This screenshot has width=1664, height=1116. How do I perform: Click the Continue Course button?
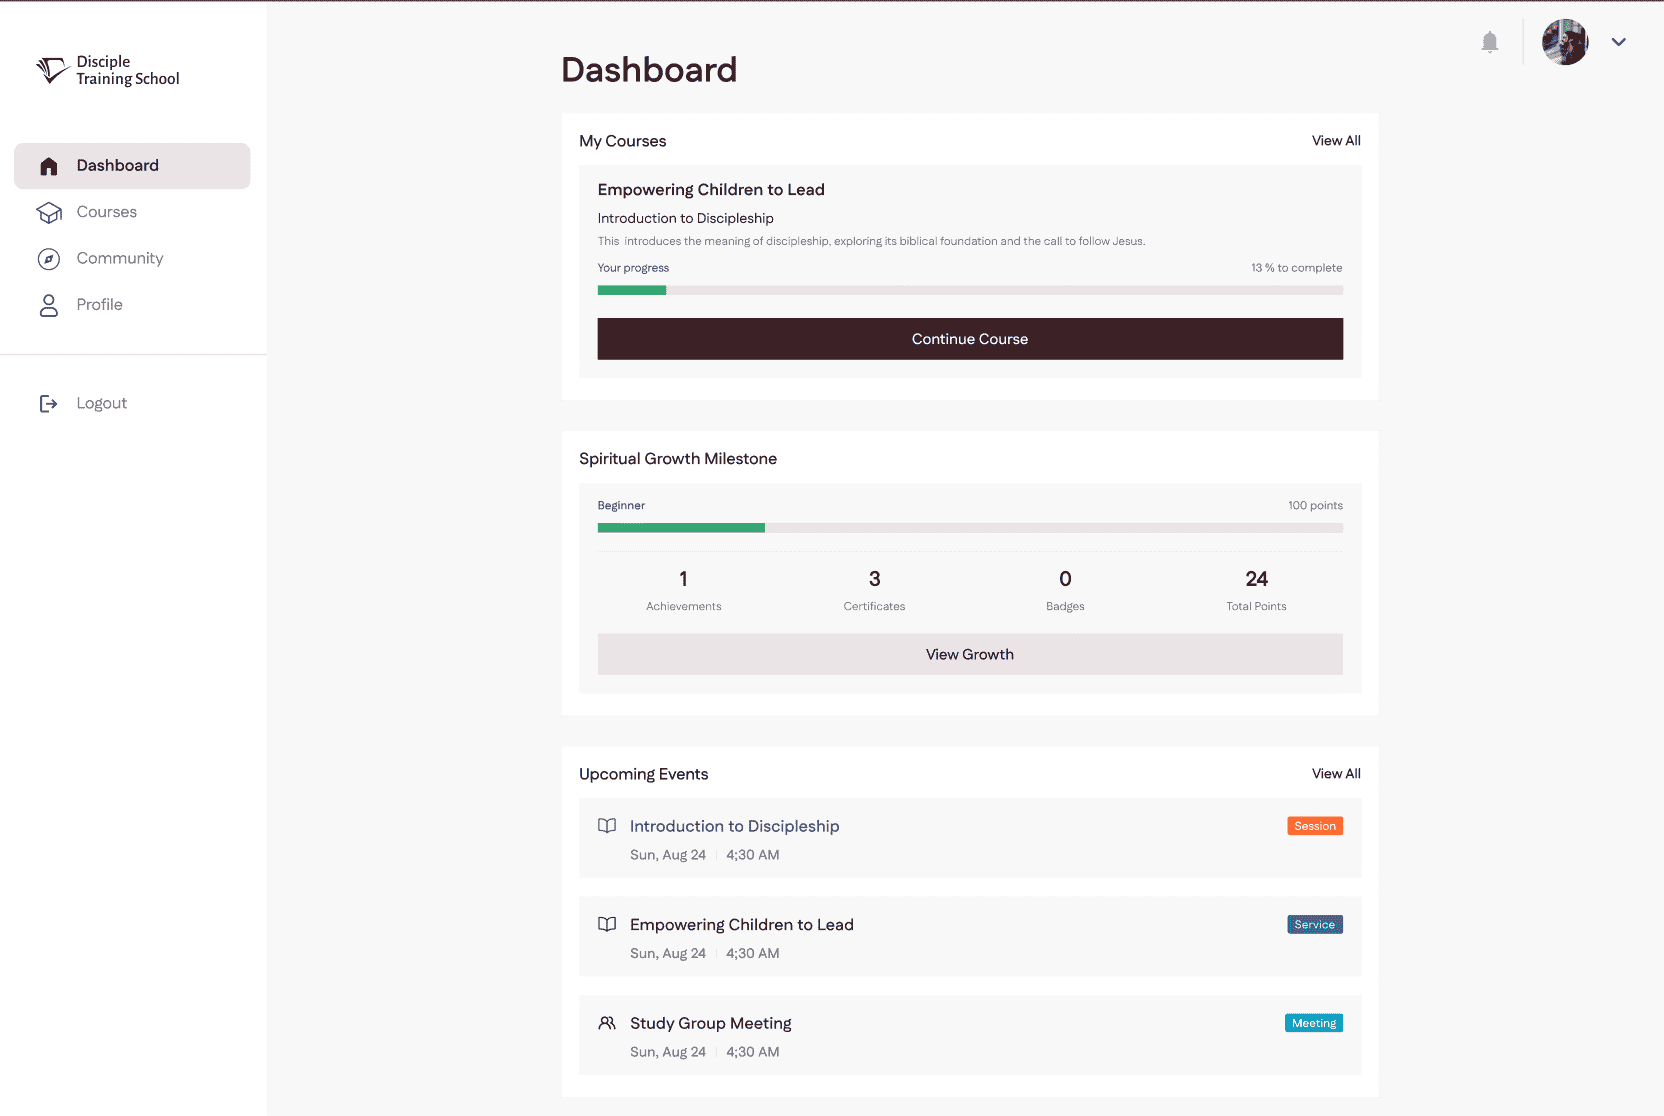point(970,339)
